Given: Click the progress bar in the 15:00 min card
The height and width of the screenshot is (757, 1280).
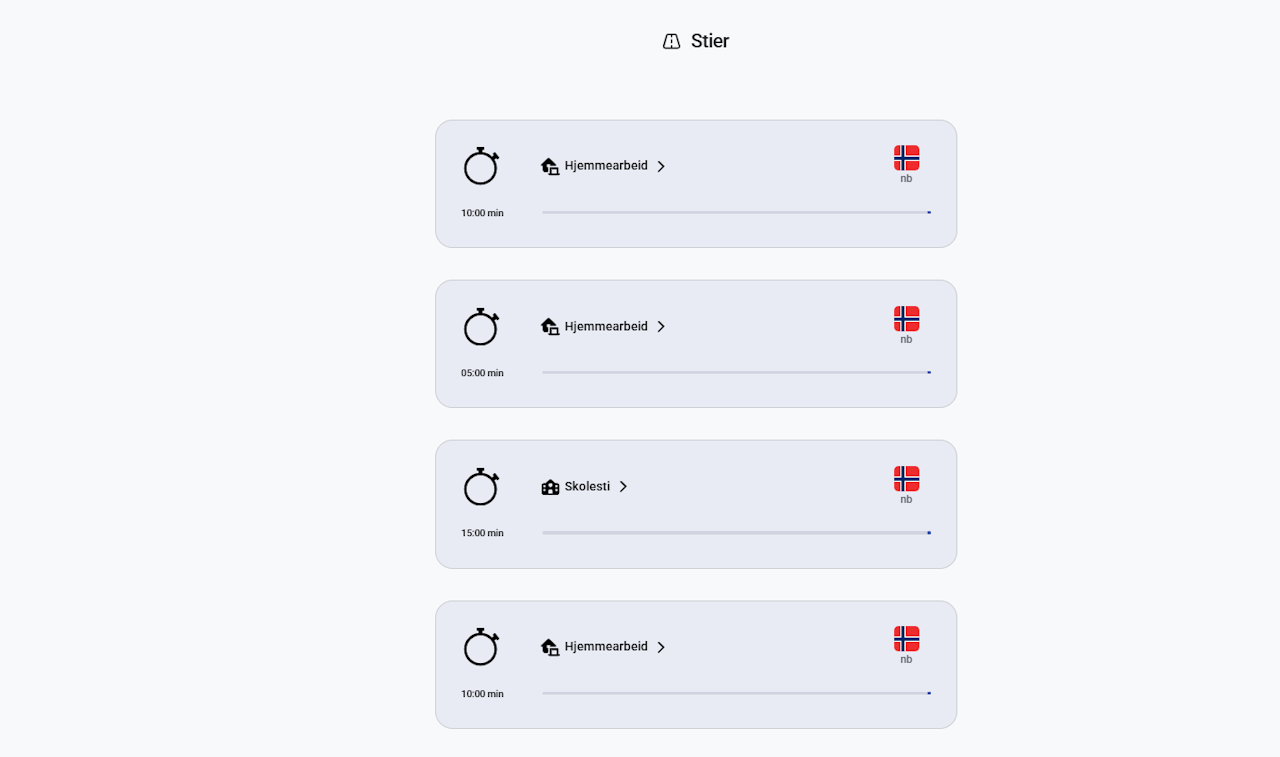Looking at the screenshot, I should (736, 533).
